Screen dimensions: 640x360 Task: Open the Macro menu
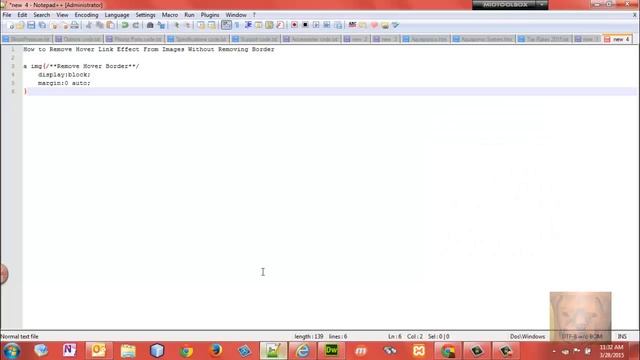click(170, 15)
